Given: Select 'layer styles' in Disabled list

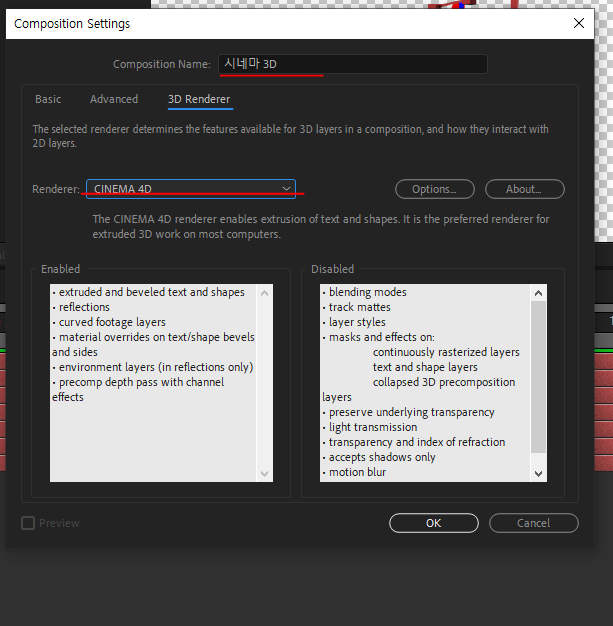Looking at the screenshot, I should tap(357, 322).
